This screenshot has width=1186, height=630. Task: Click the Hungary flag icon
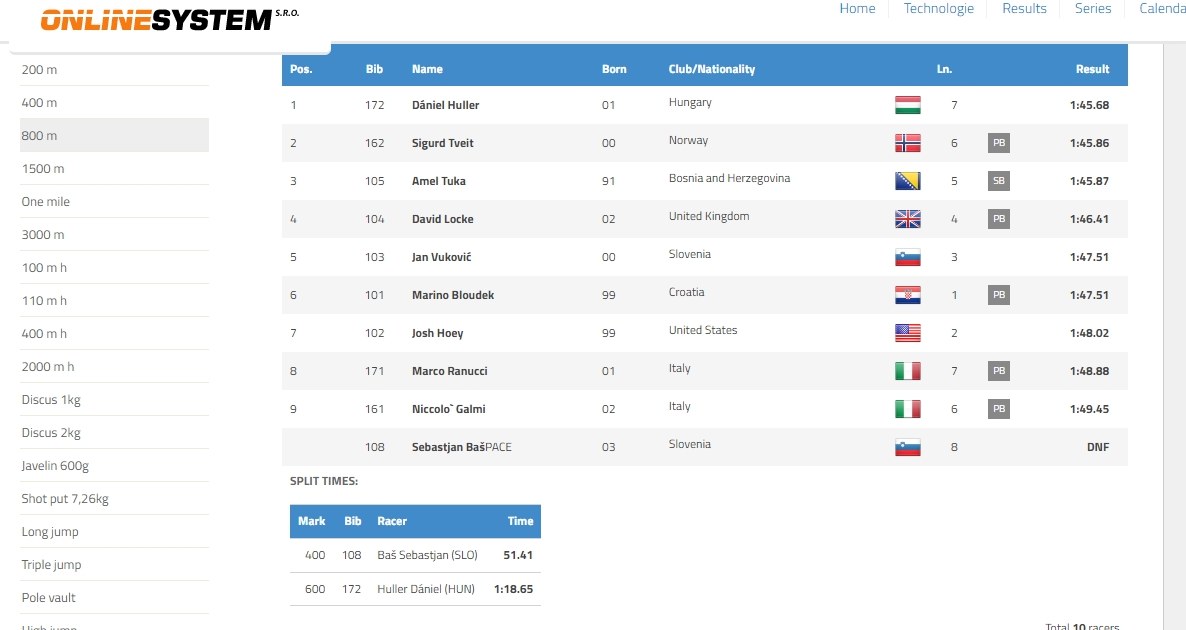pos(907,105)
